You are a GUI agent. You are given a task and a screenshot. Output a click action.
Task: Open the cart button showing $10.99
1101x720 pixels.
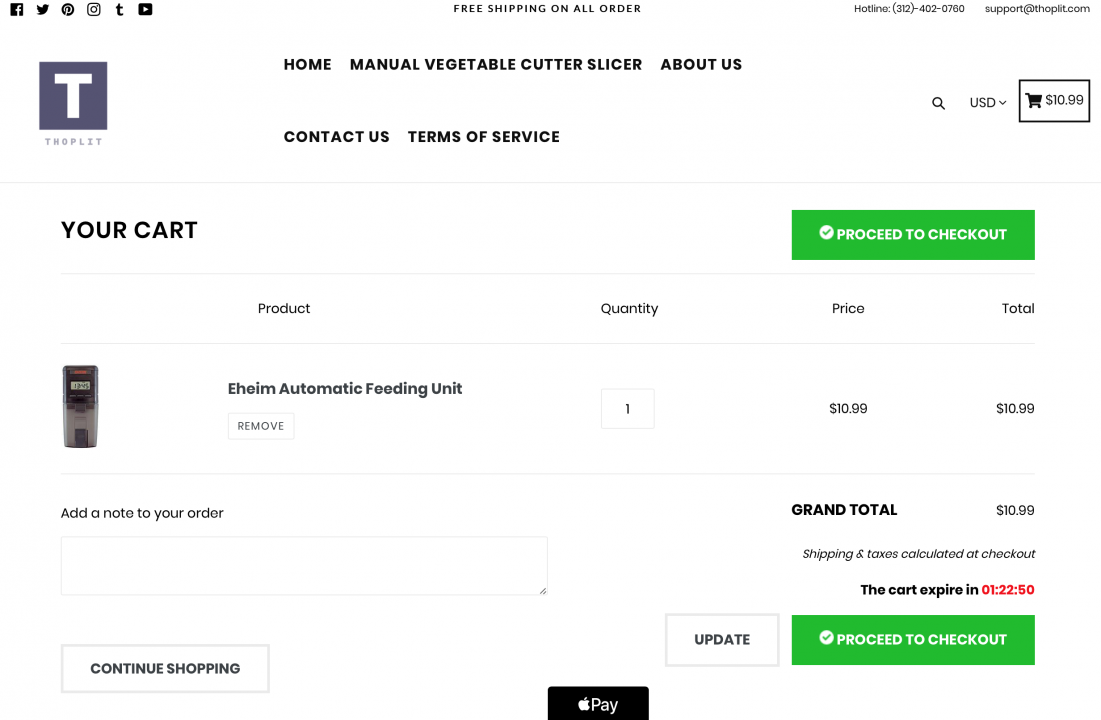click(1054, 100)
